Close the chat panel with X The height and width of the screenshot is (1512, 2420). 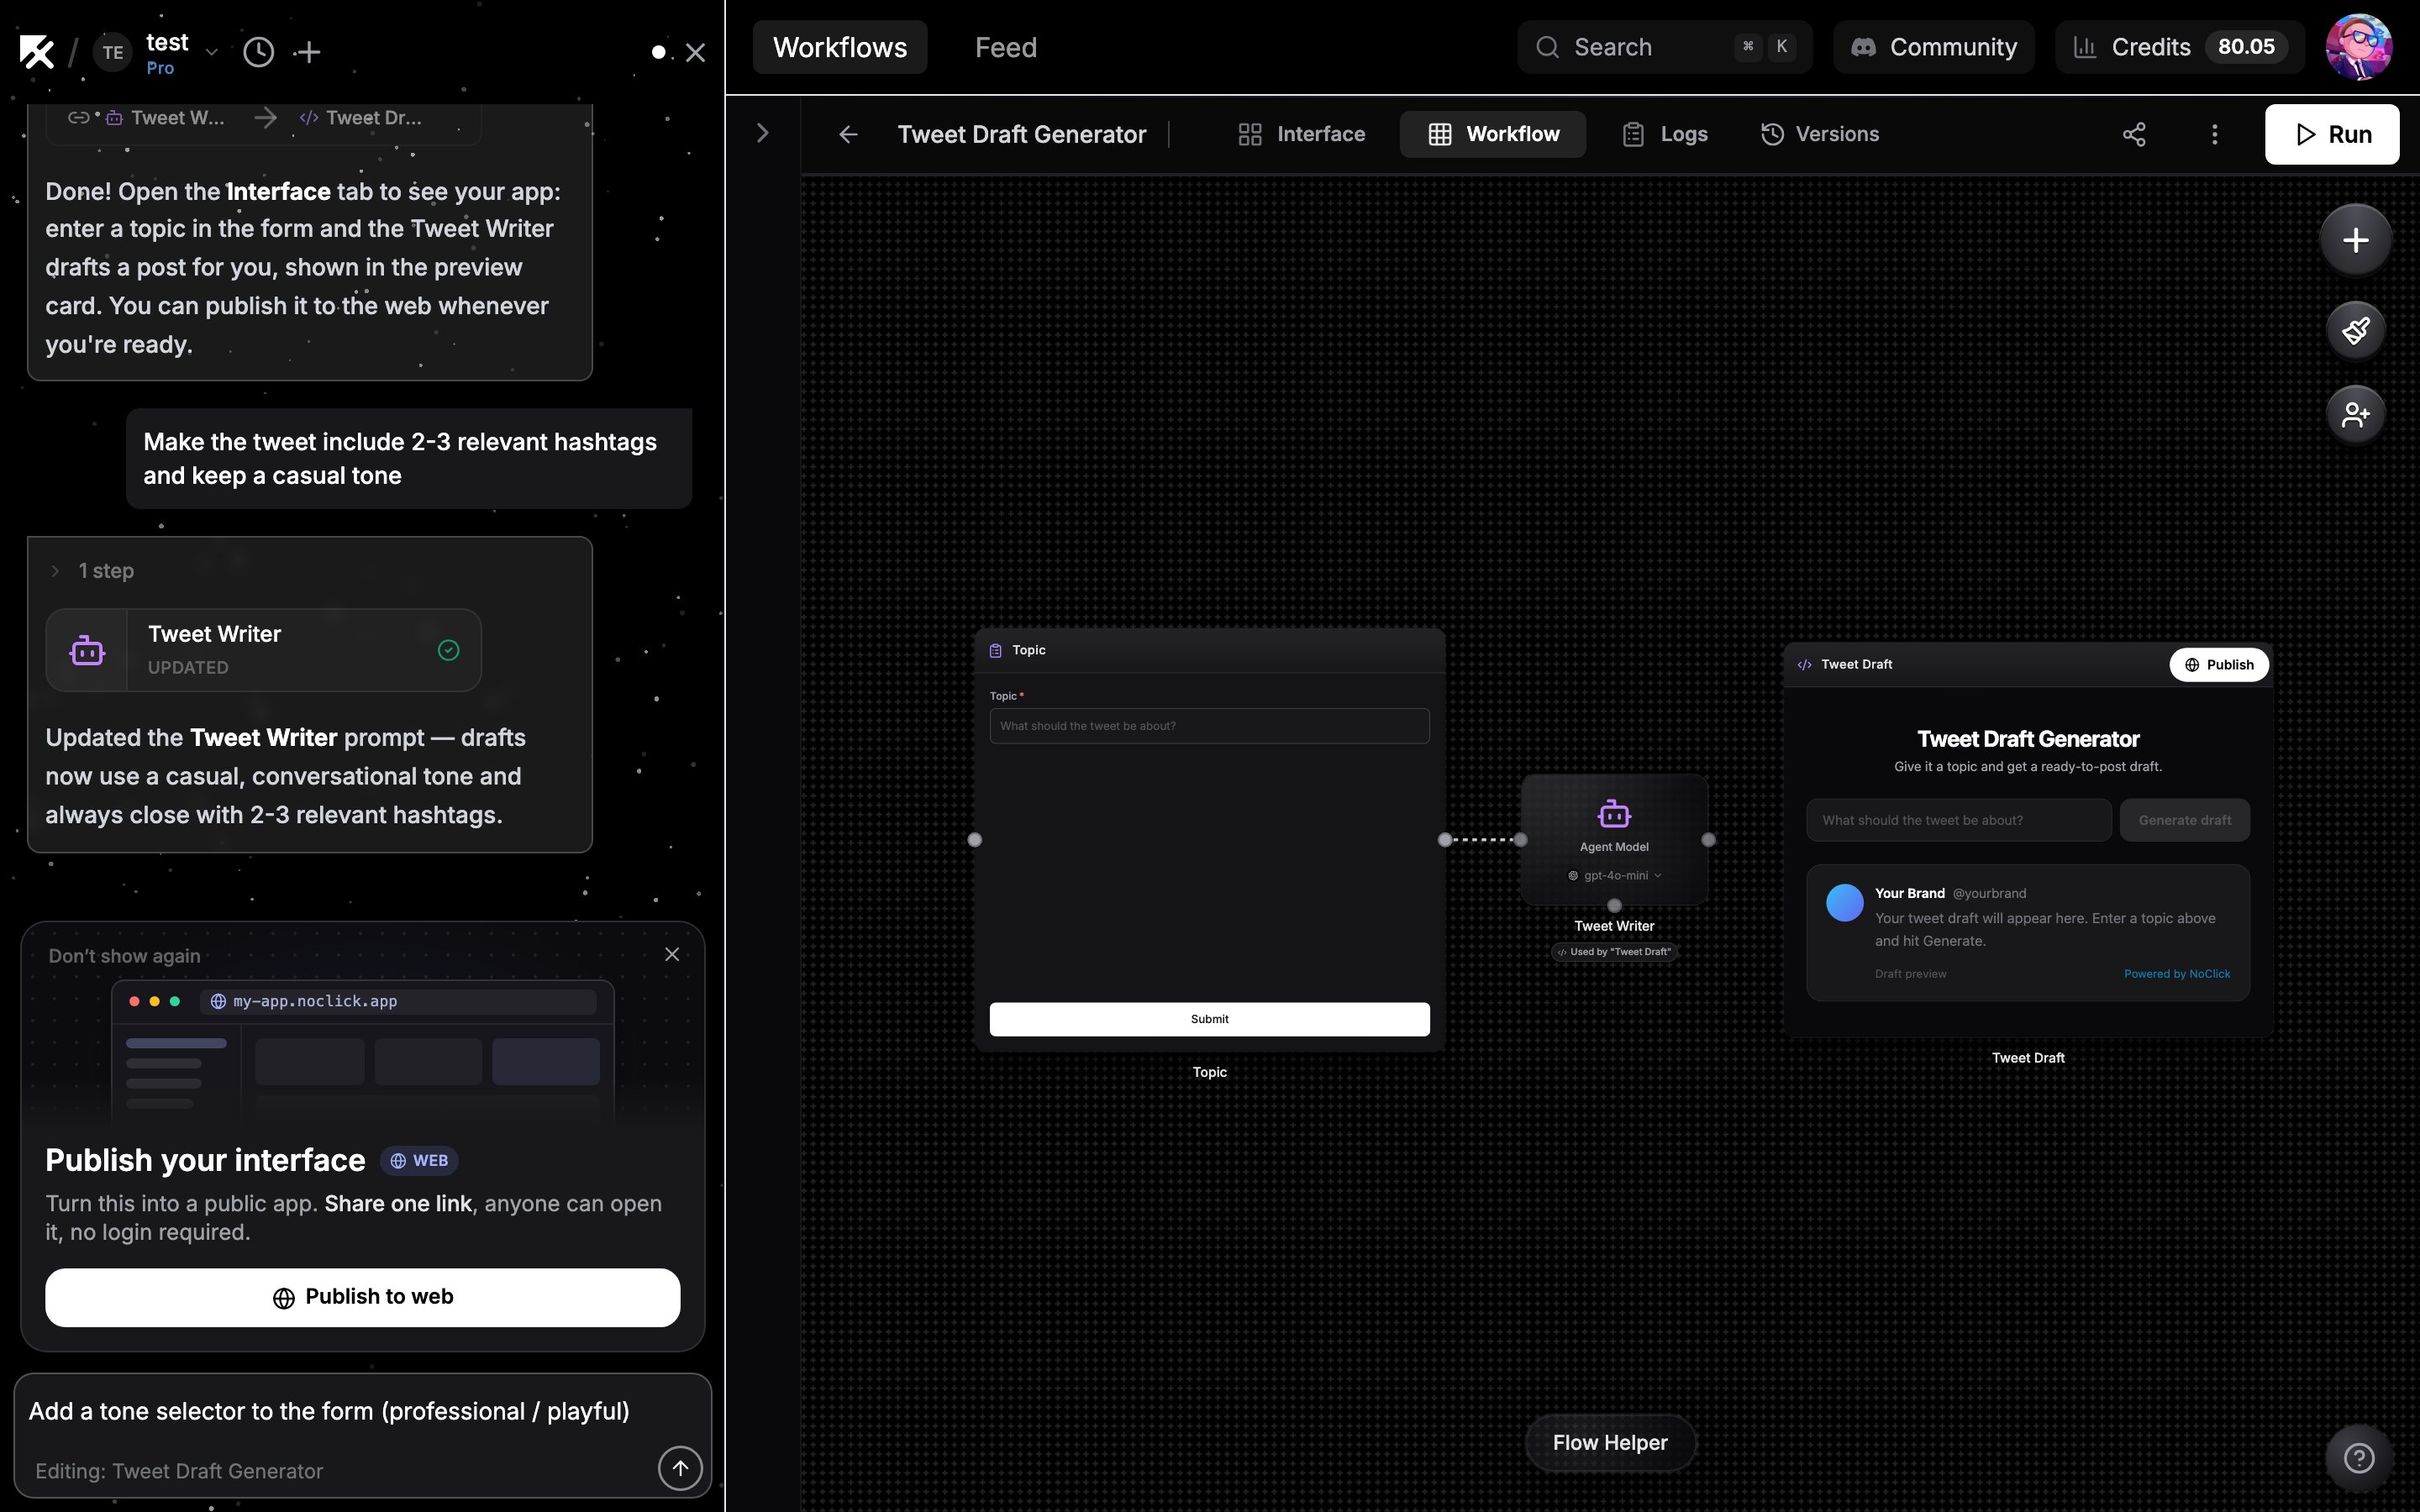click(696, 52)
